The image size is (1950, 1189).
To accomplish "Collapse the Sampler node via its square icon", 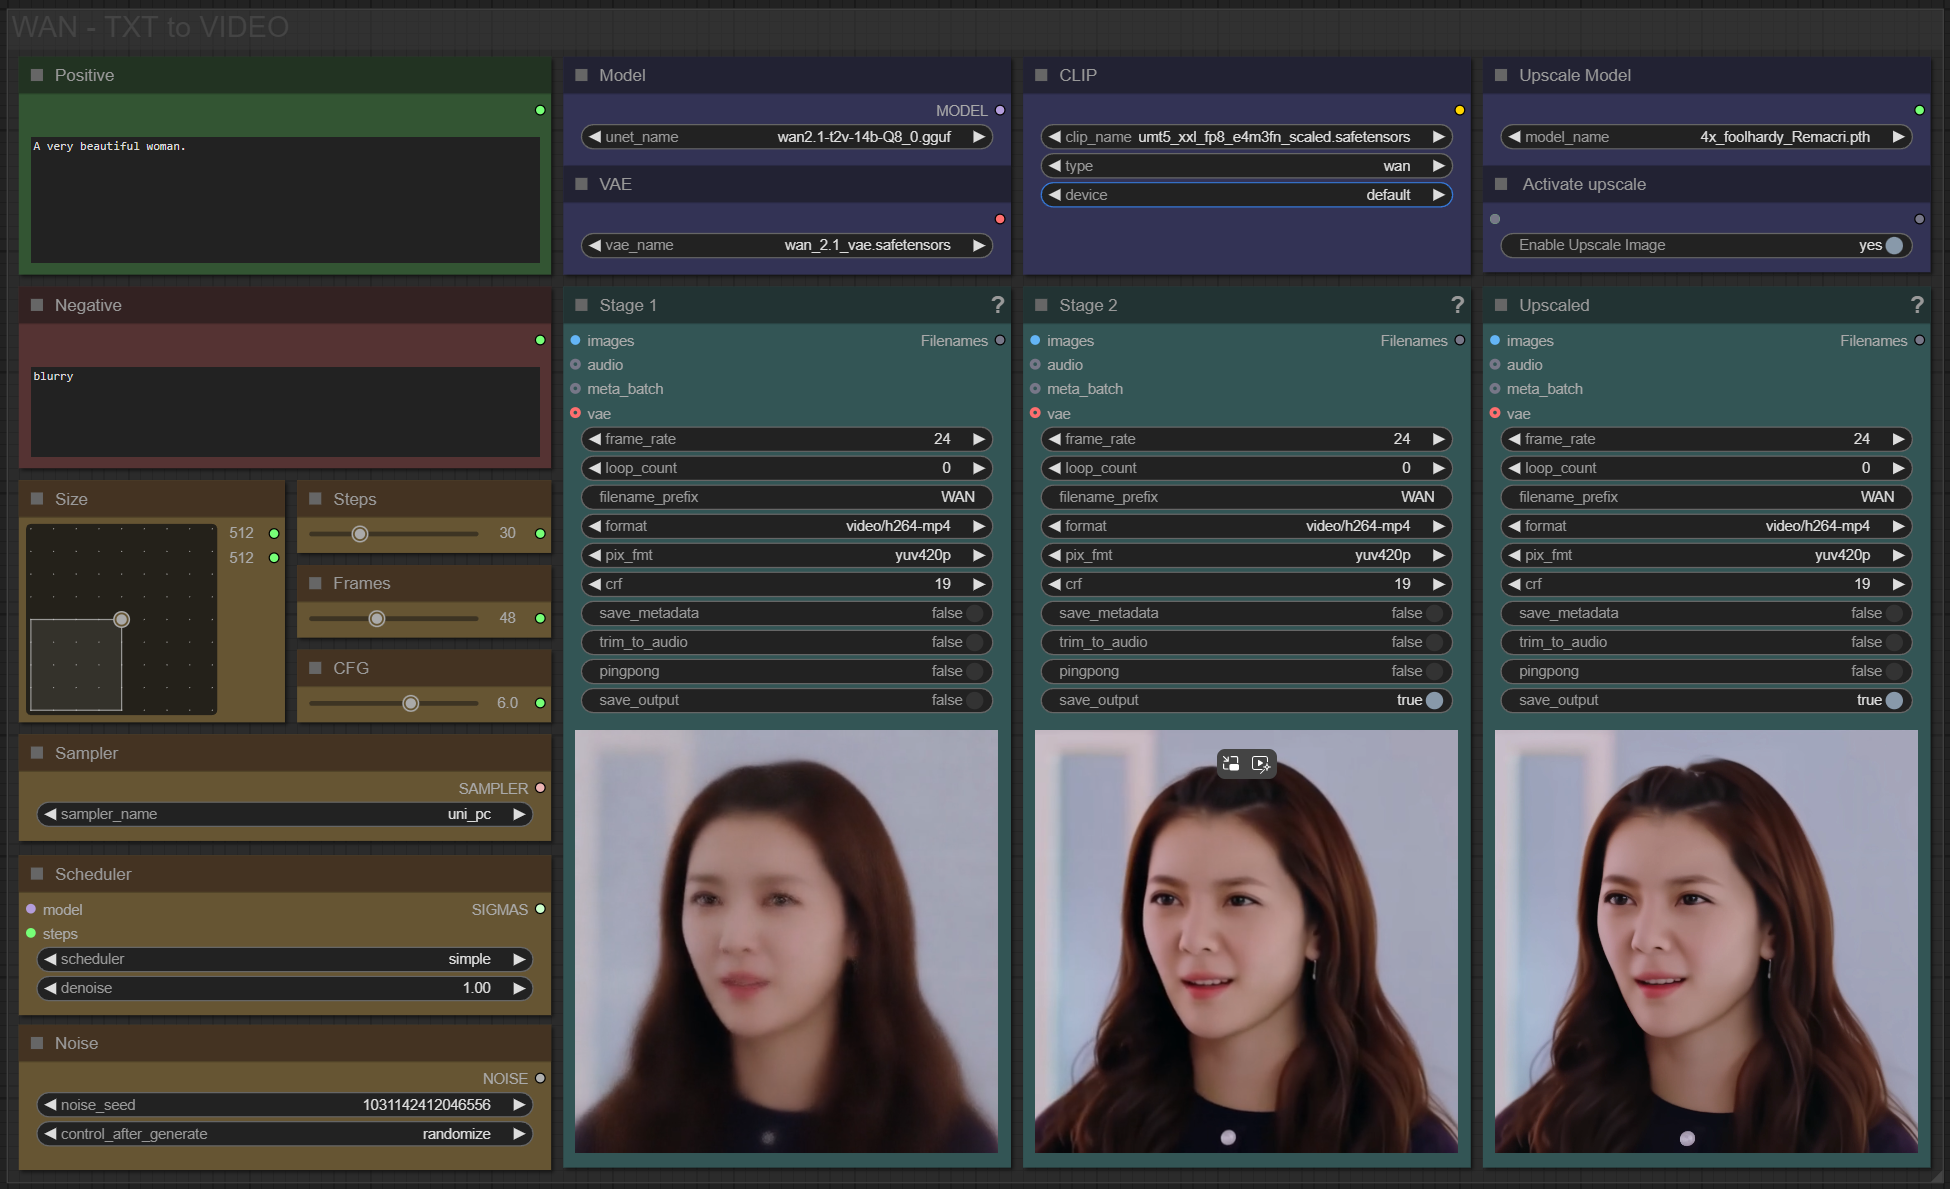I will click(37, 753).
